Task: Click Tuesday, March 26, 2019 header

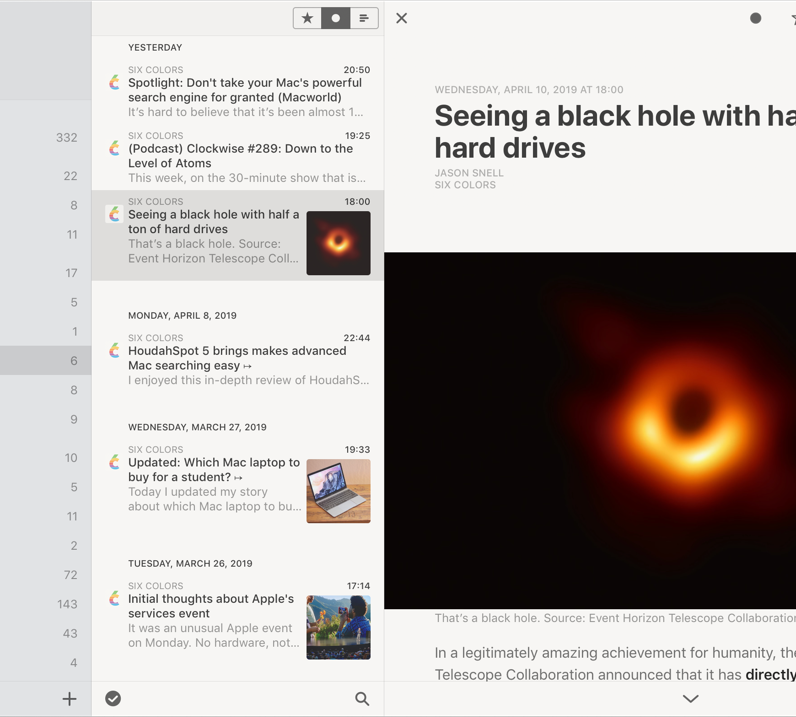Action: pyautogui.click(x=190, y=564)
